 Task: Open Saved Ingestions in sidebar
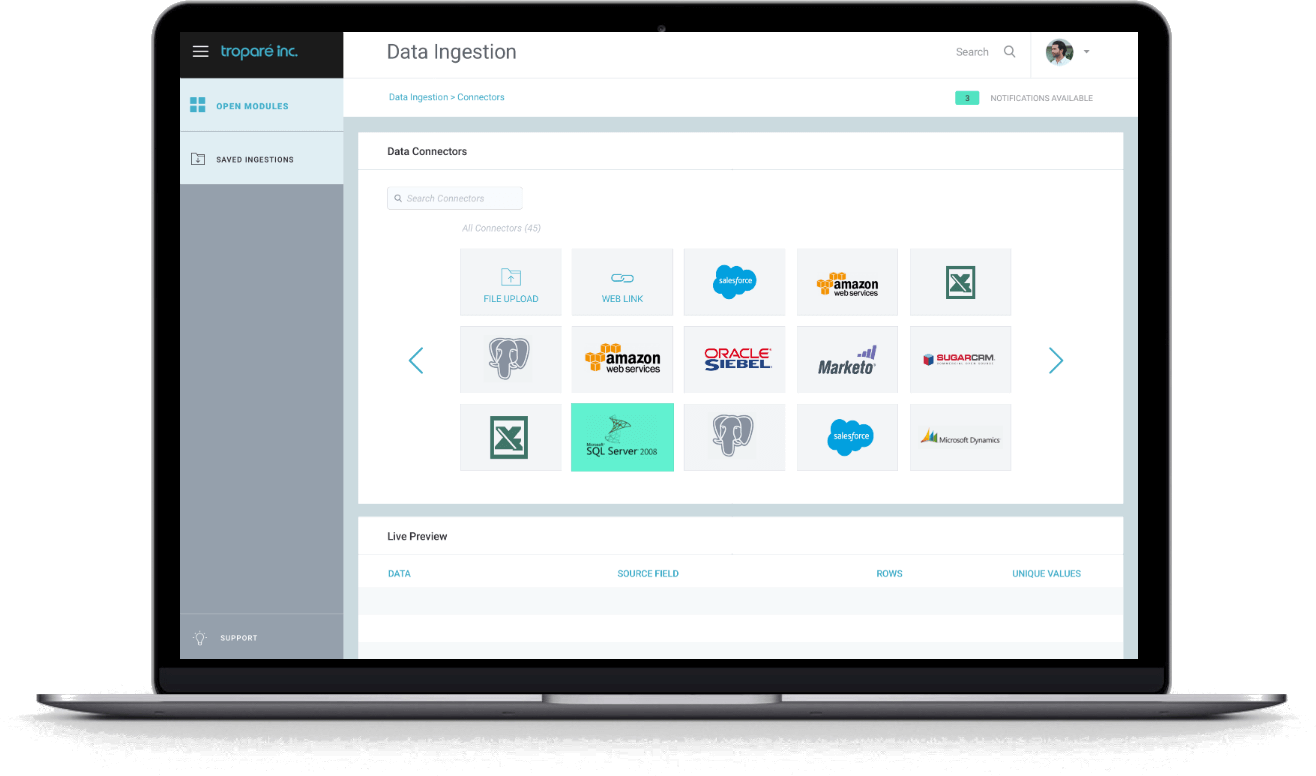pyautogui.click(x=262, y=159)
